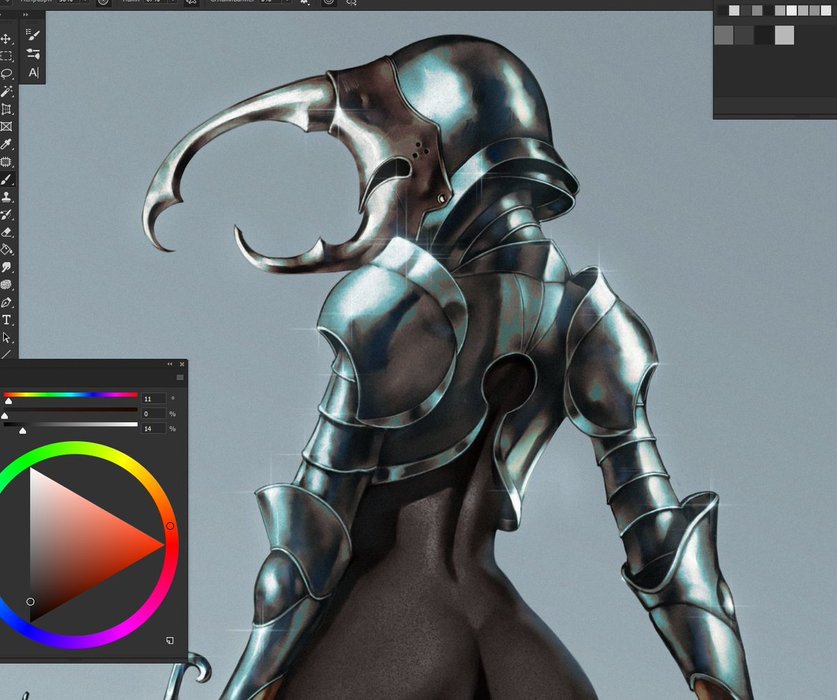837x700 pixels.
Task: Select the Frame tool
Action: point(6,127)
